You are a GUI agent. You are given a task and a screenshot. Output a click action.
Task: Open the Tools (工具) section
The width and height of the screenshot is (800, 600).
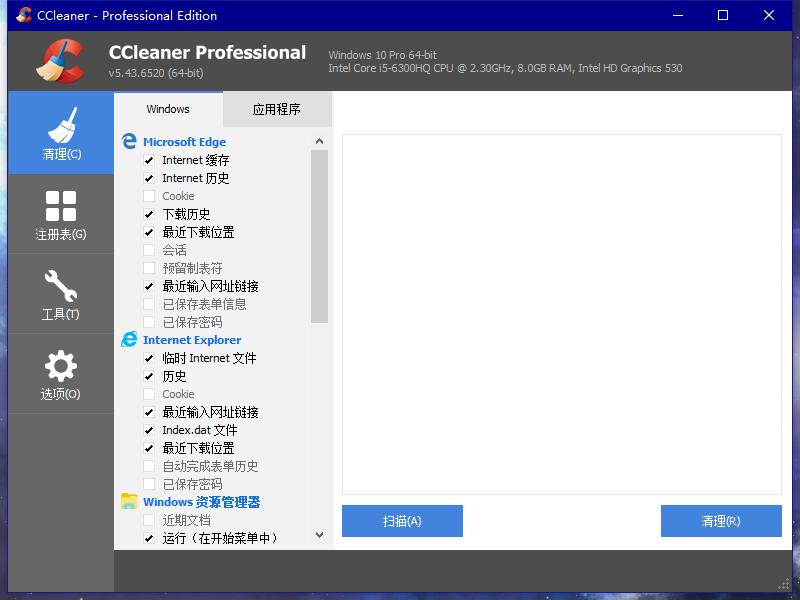click(x=61, y=294)
